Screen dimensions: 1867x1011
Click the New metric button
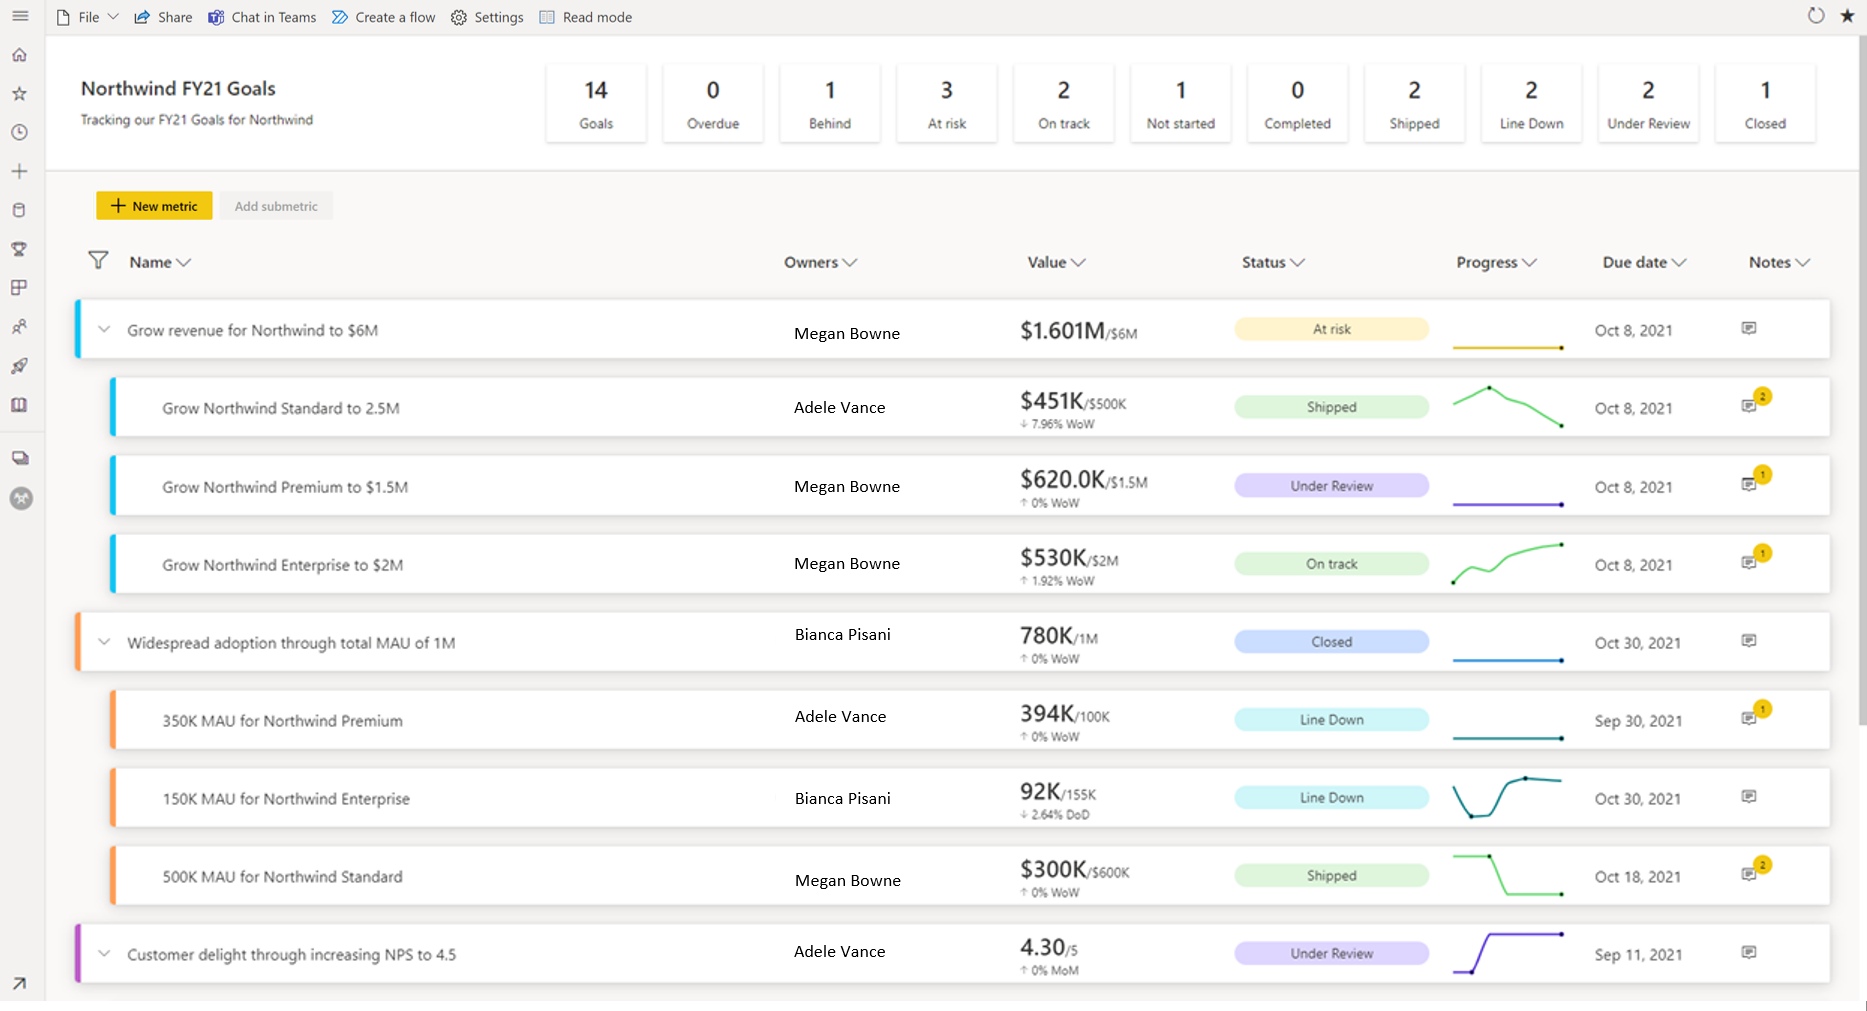154,206
